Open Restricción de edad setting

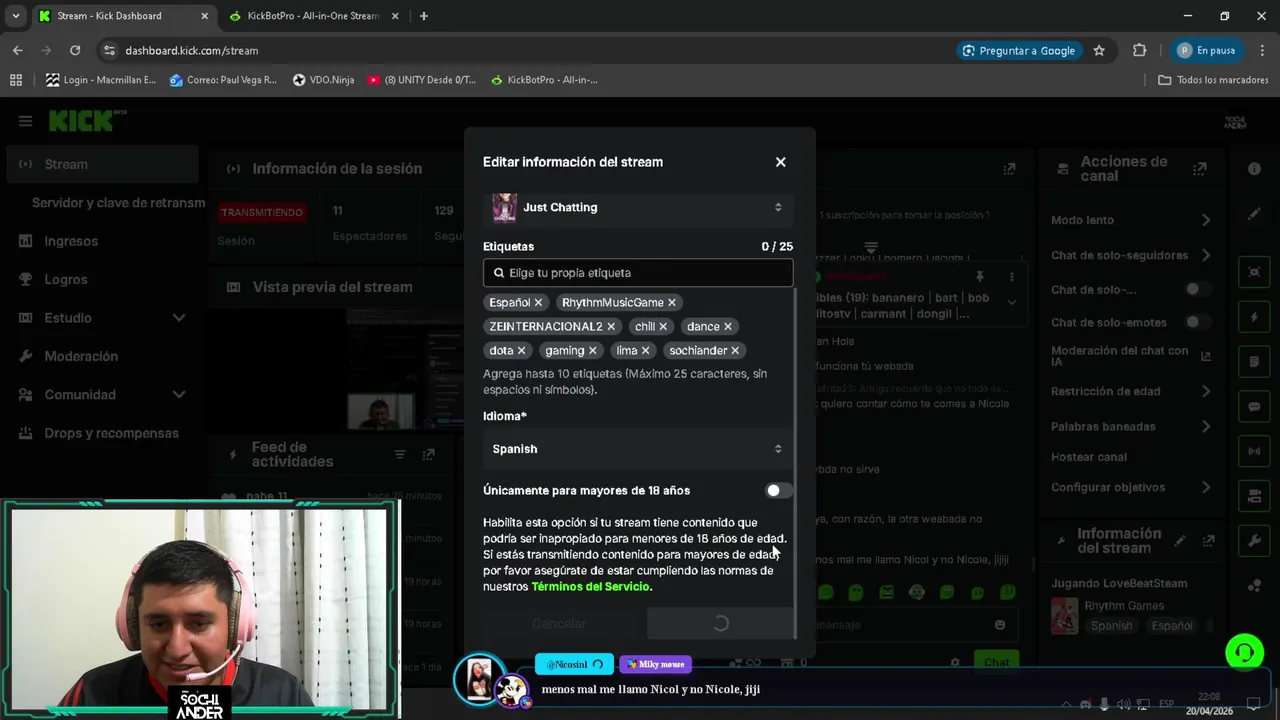pyautogui.click(x=1131, y=391)
